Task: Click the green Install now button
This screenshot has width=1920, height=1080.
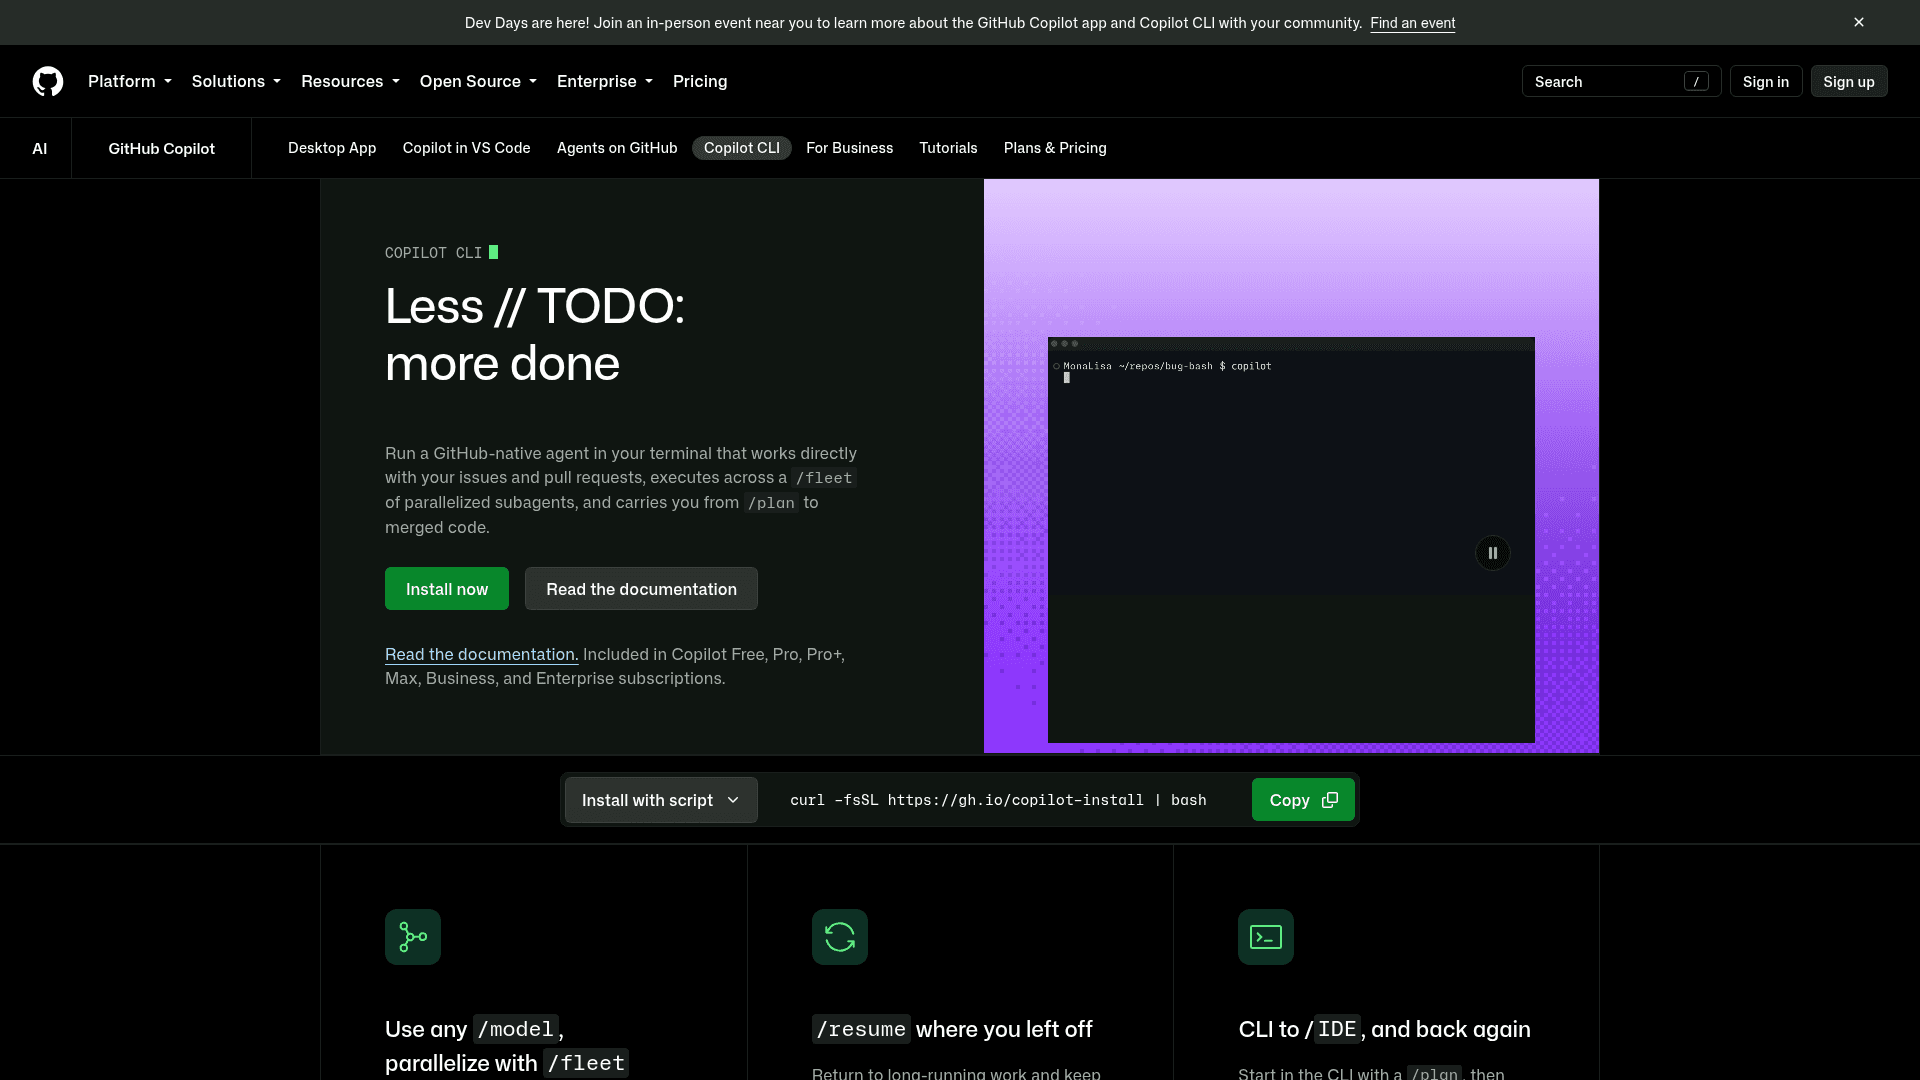Action: tap(447, 589)
